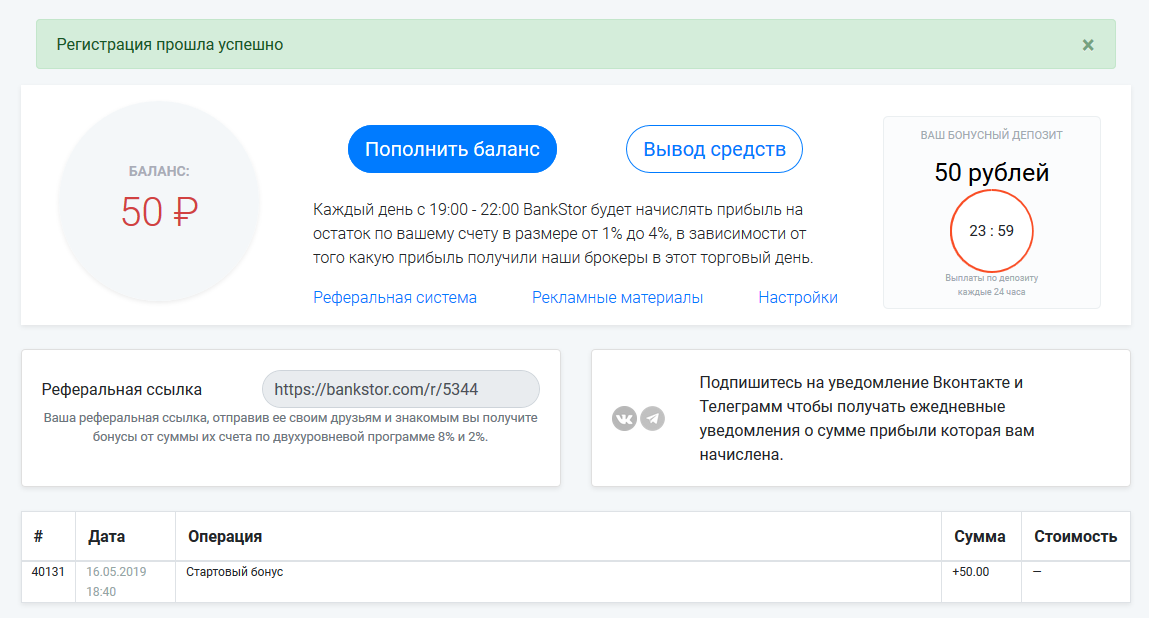The width and height of the screenshot is (1149, 618).
Task: Click the Дата column header
Action: click(x=107, y=537)
